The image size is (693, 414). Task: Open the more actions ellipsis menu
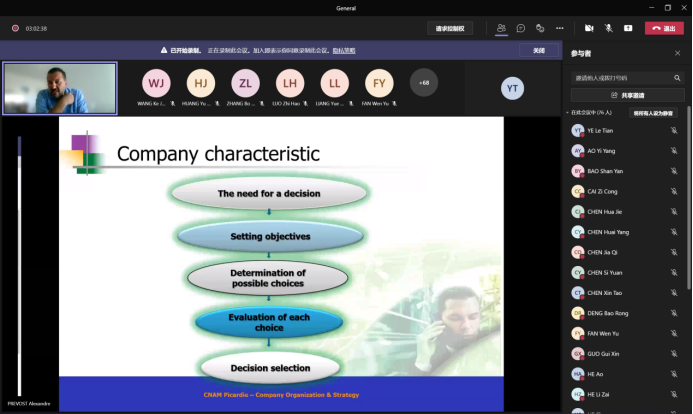(x=560, y=28)
